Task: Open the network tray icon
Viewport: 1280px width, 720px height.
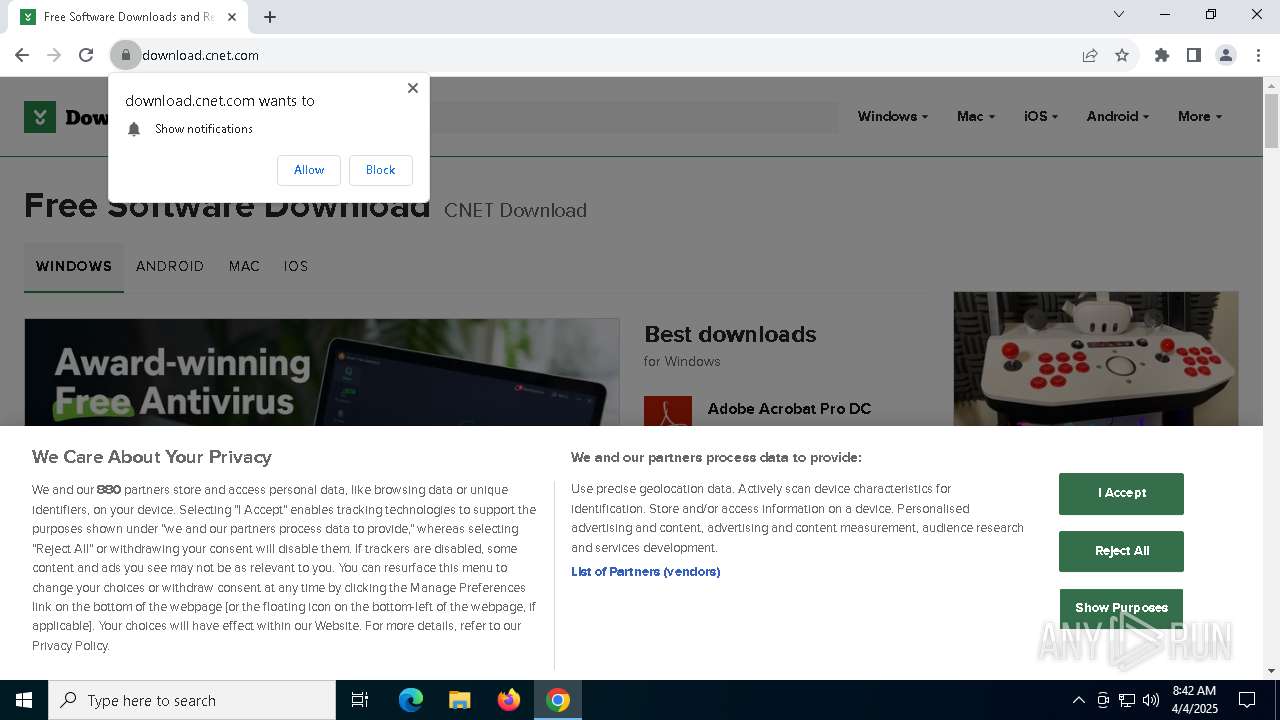Action: (x=1127, y=700)
